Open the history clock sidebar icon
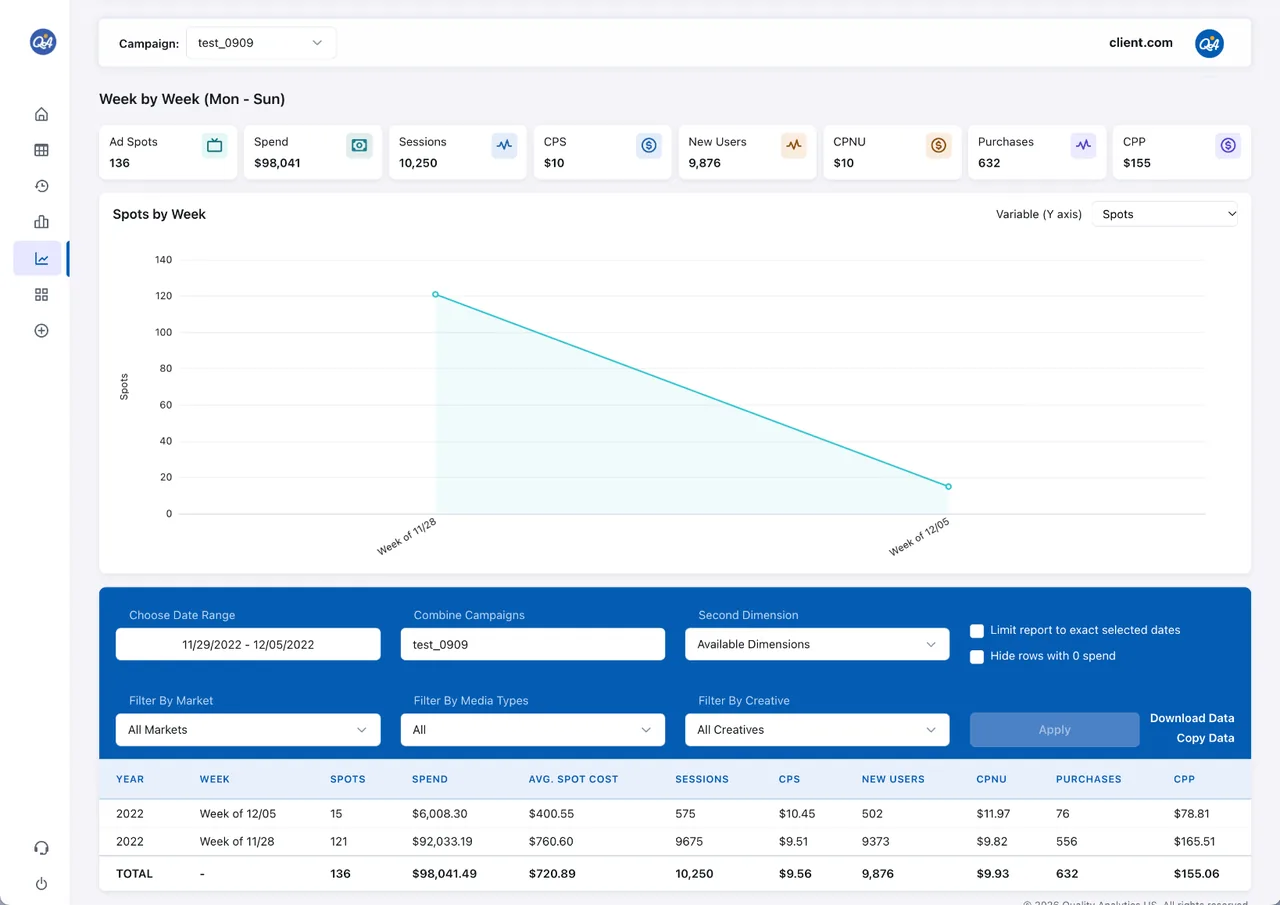Image resolution: width=1280 pixels, height=905 pixels. point(41,186)
